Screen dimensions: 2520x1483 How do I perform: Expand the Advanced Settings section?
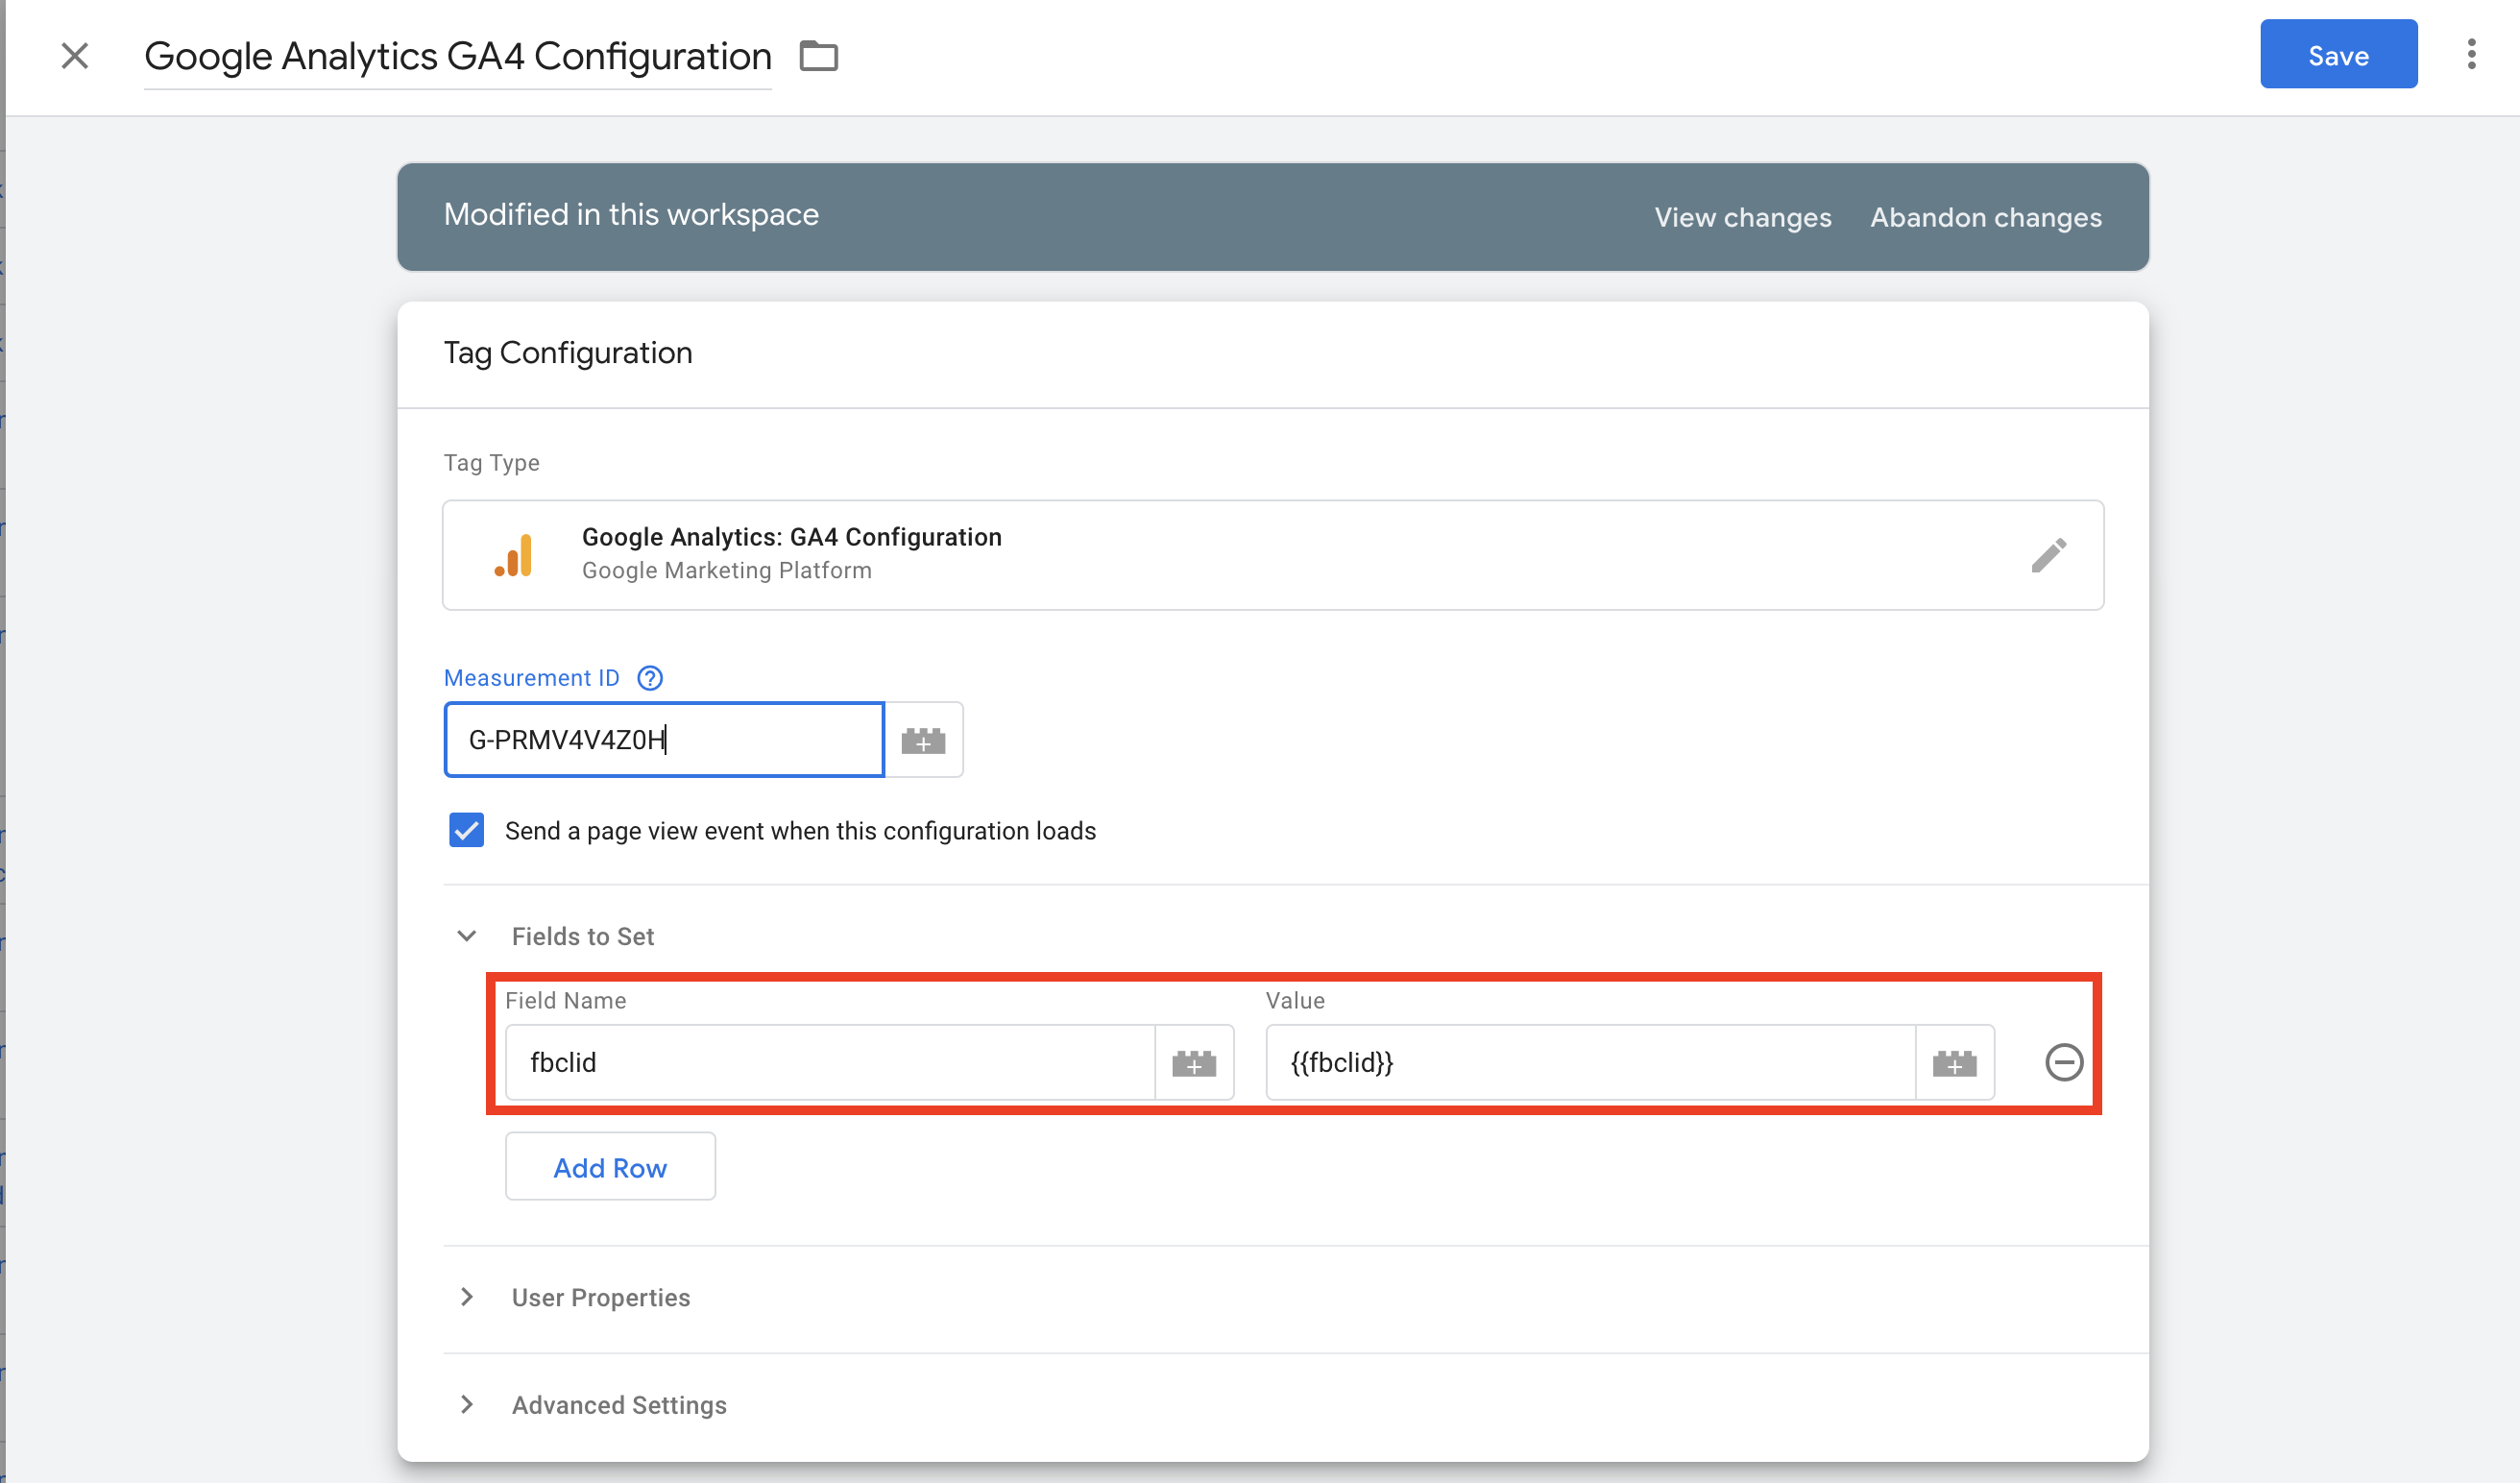click(466, 1405)
